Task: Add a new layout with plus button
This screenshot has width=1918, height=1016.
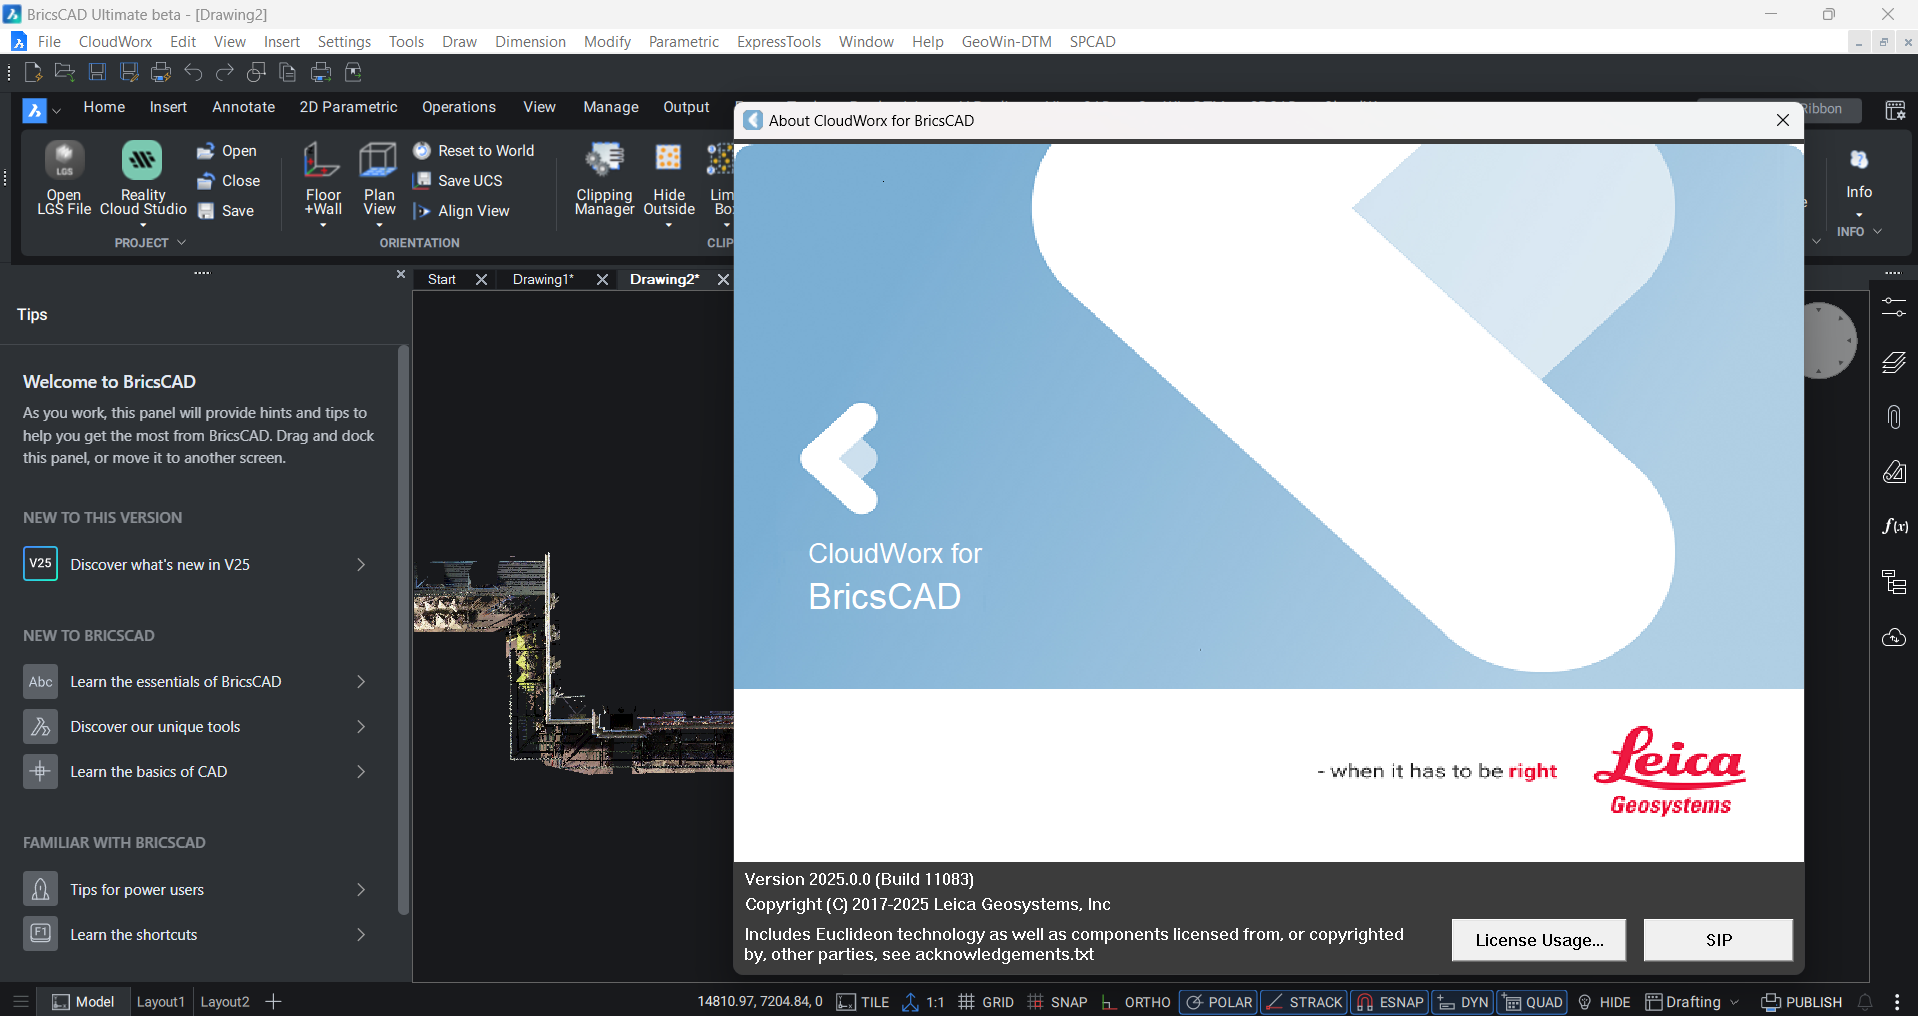Action: click(273, 1002)
